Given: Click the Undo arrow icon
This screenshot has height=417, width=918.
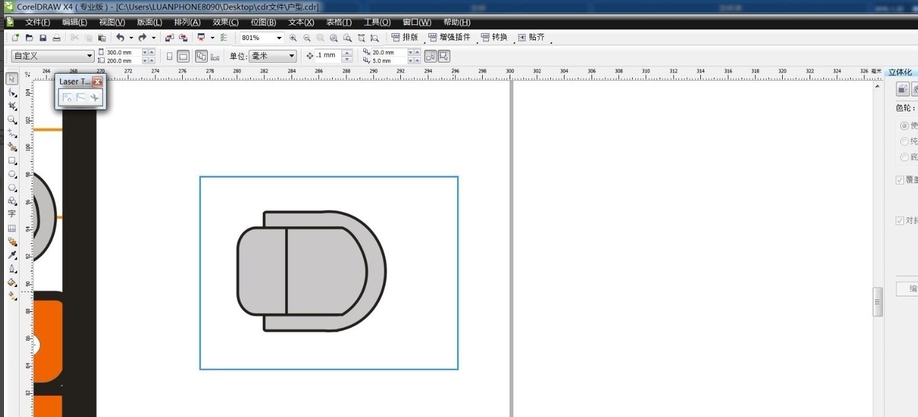Looking at the screenshot, I should (x=119, y=38).
